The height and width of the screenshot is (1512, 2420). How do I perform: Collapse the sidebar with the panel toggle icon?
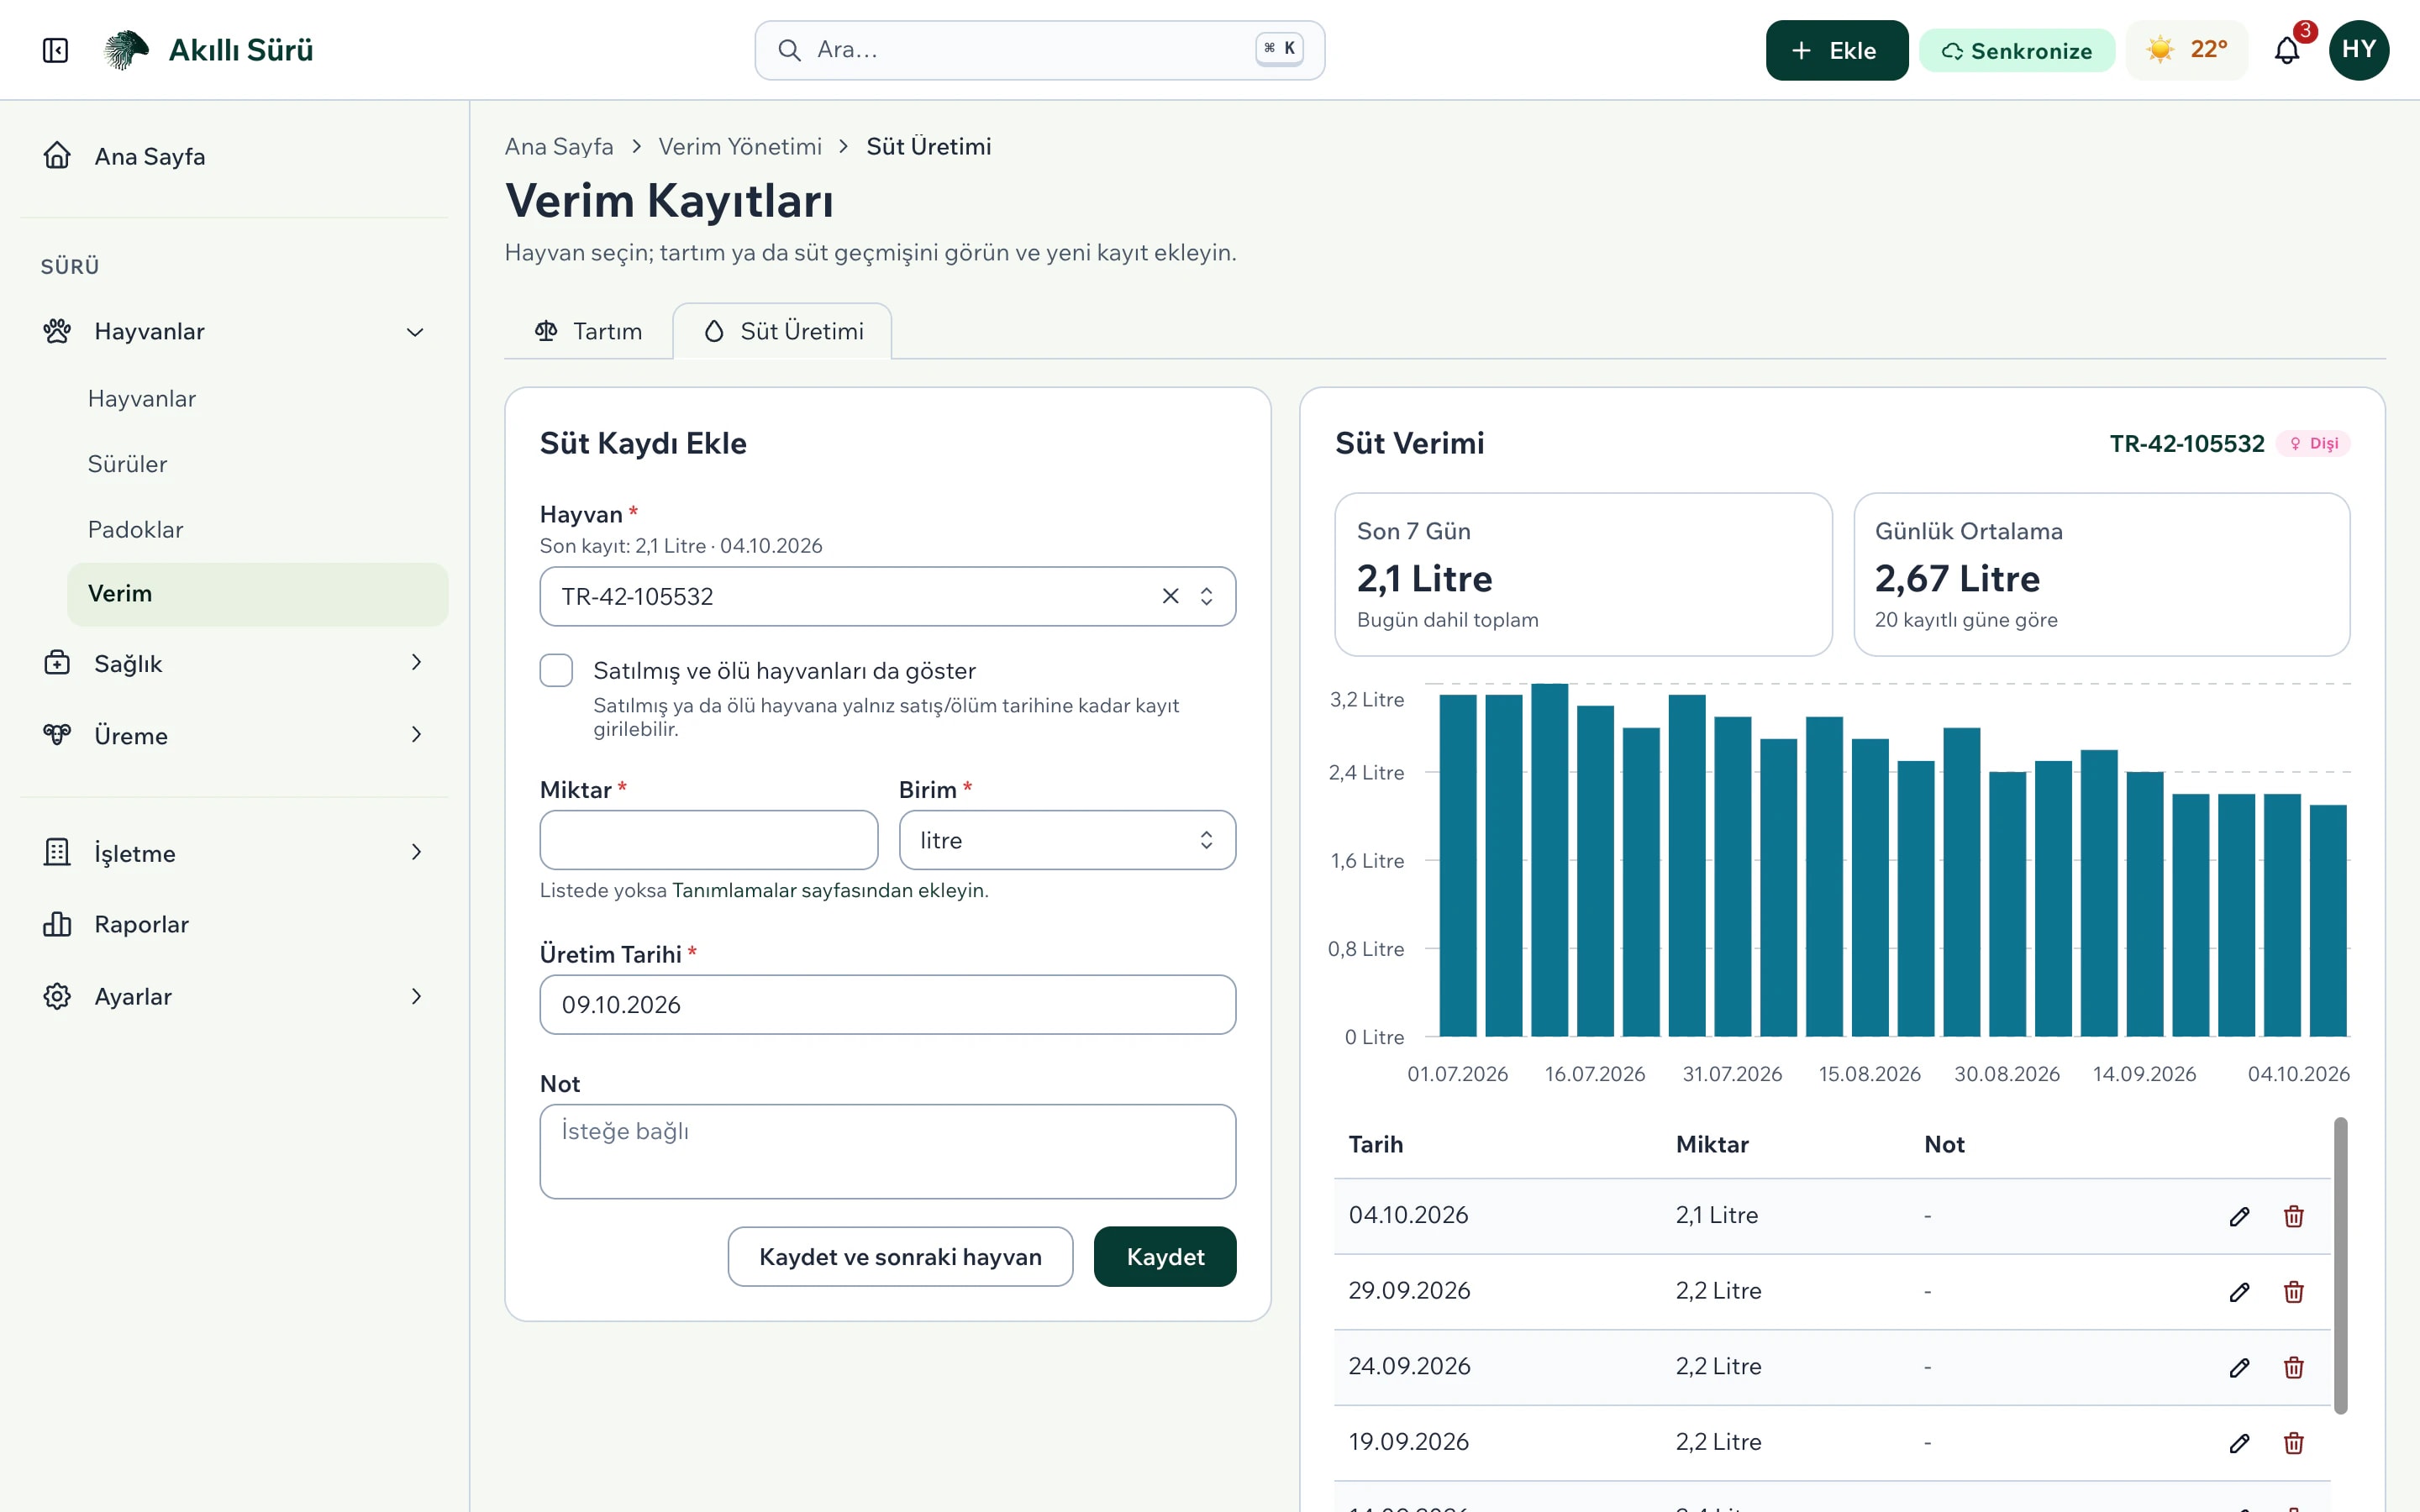[55, 50]
